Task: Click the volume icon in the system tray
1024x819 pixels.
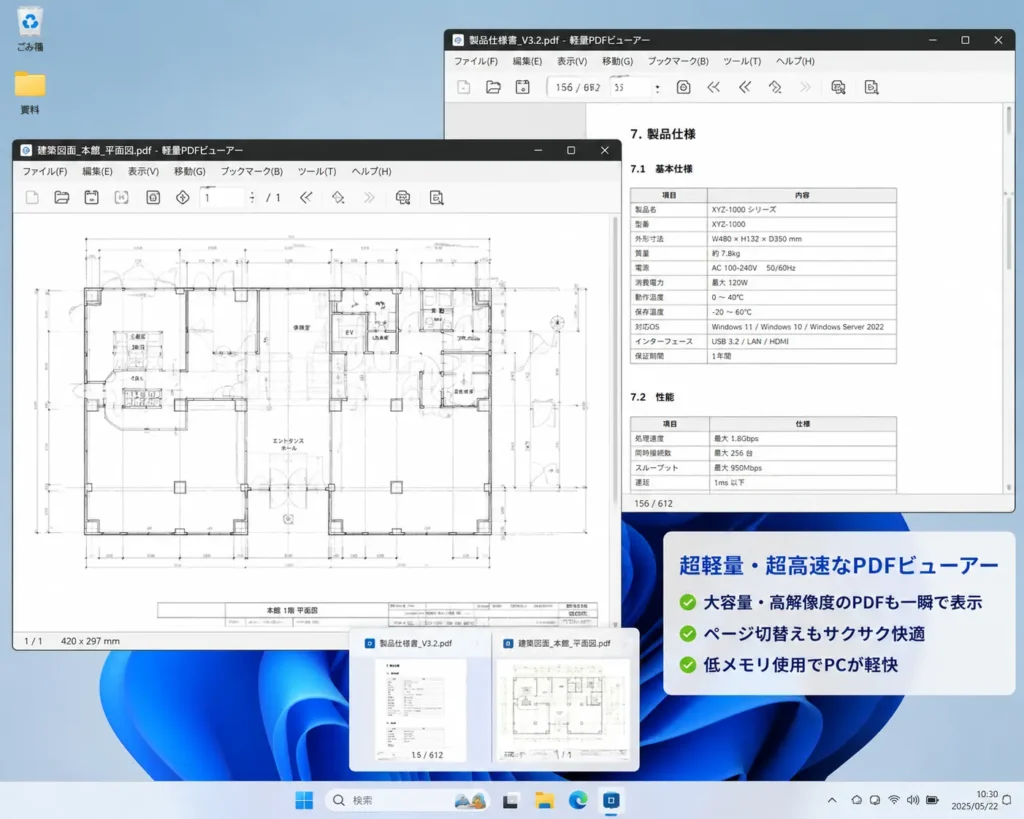Action: coord(913,800)
